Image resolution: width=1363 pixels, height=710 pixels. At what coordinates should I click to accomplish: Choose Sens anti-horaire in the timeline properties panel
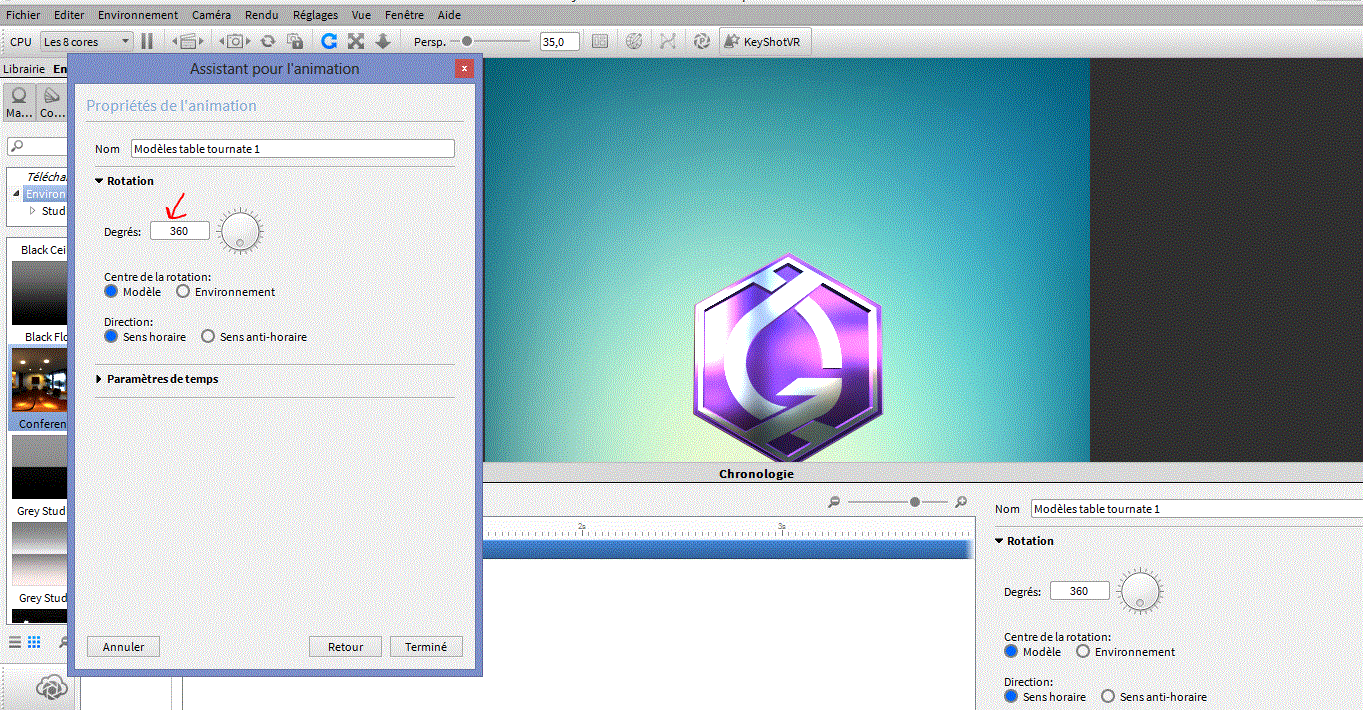pos(1108,696)
